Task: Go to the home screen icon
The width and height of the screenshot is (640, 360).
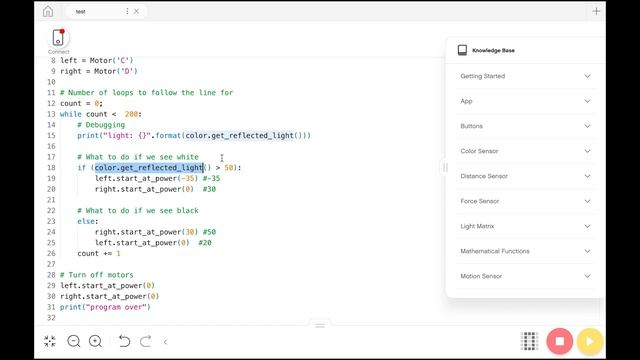Action: pos(48,11)
